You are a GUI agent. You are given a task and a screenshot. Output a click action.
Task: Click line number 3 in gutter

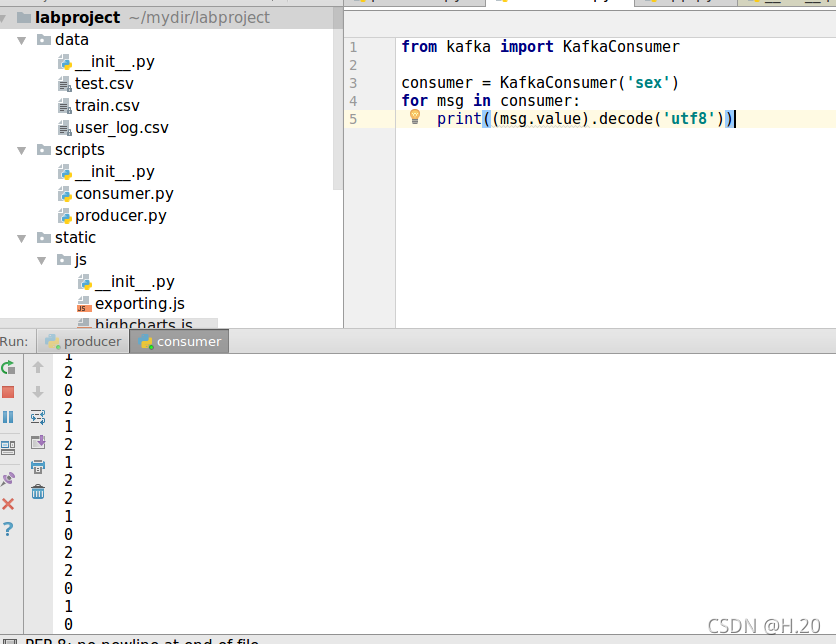(x=353, y=83)
